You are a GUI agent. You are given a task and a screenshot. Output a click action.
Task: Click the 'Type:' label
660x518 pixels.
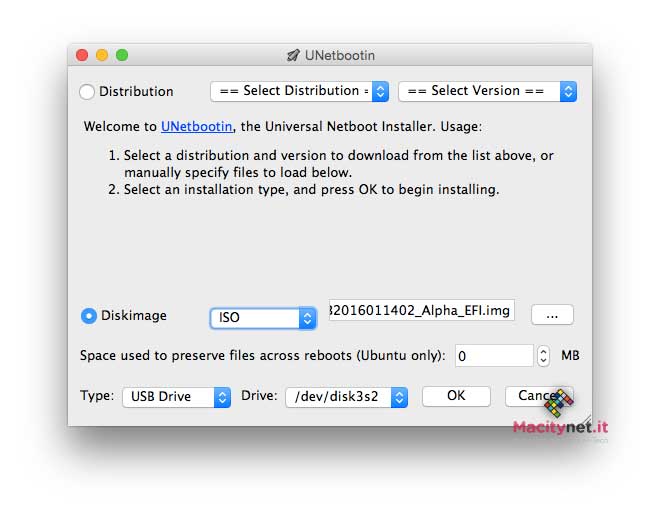(97, 396)
